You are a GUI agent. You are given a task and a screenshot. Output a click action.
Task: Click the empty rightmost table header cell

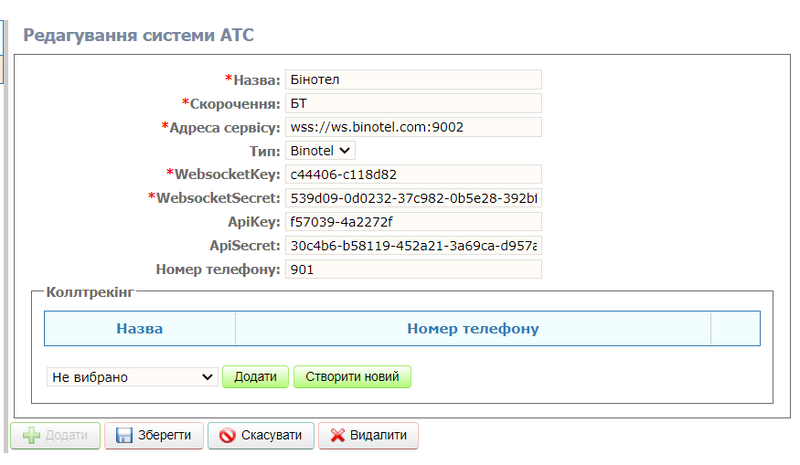pos(735,328)
